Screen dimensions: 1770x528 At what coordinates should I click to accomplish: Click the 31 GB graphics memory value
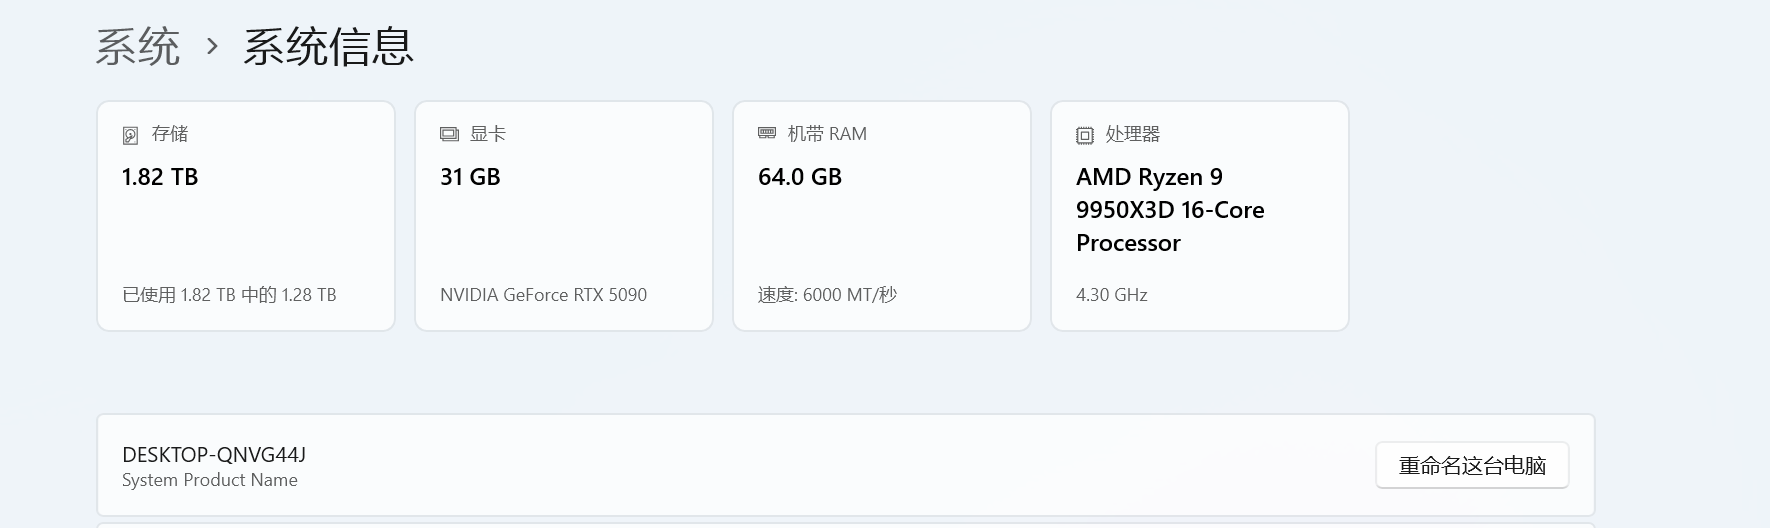pos(470,177)
